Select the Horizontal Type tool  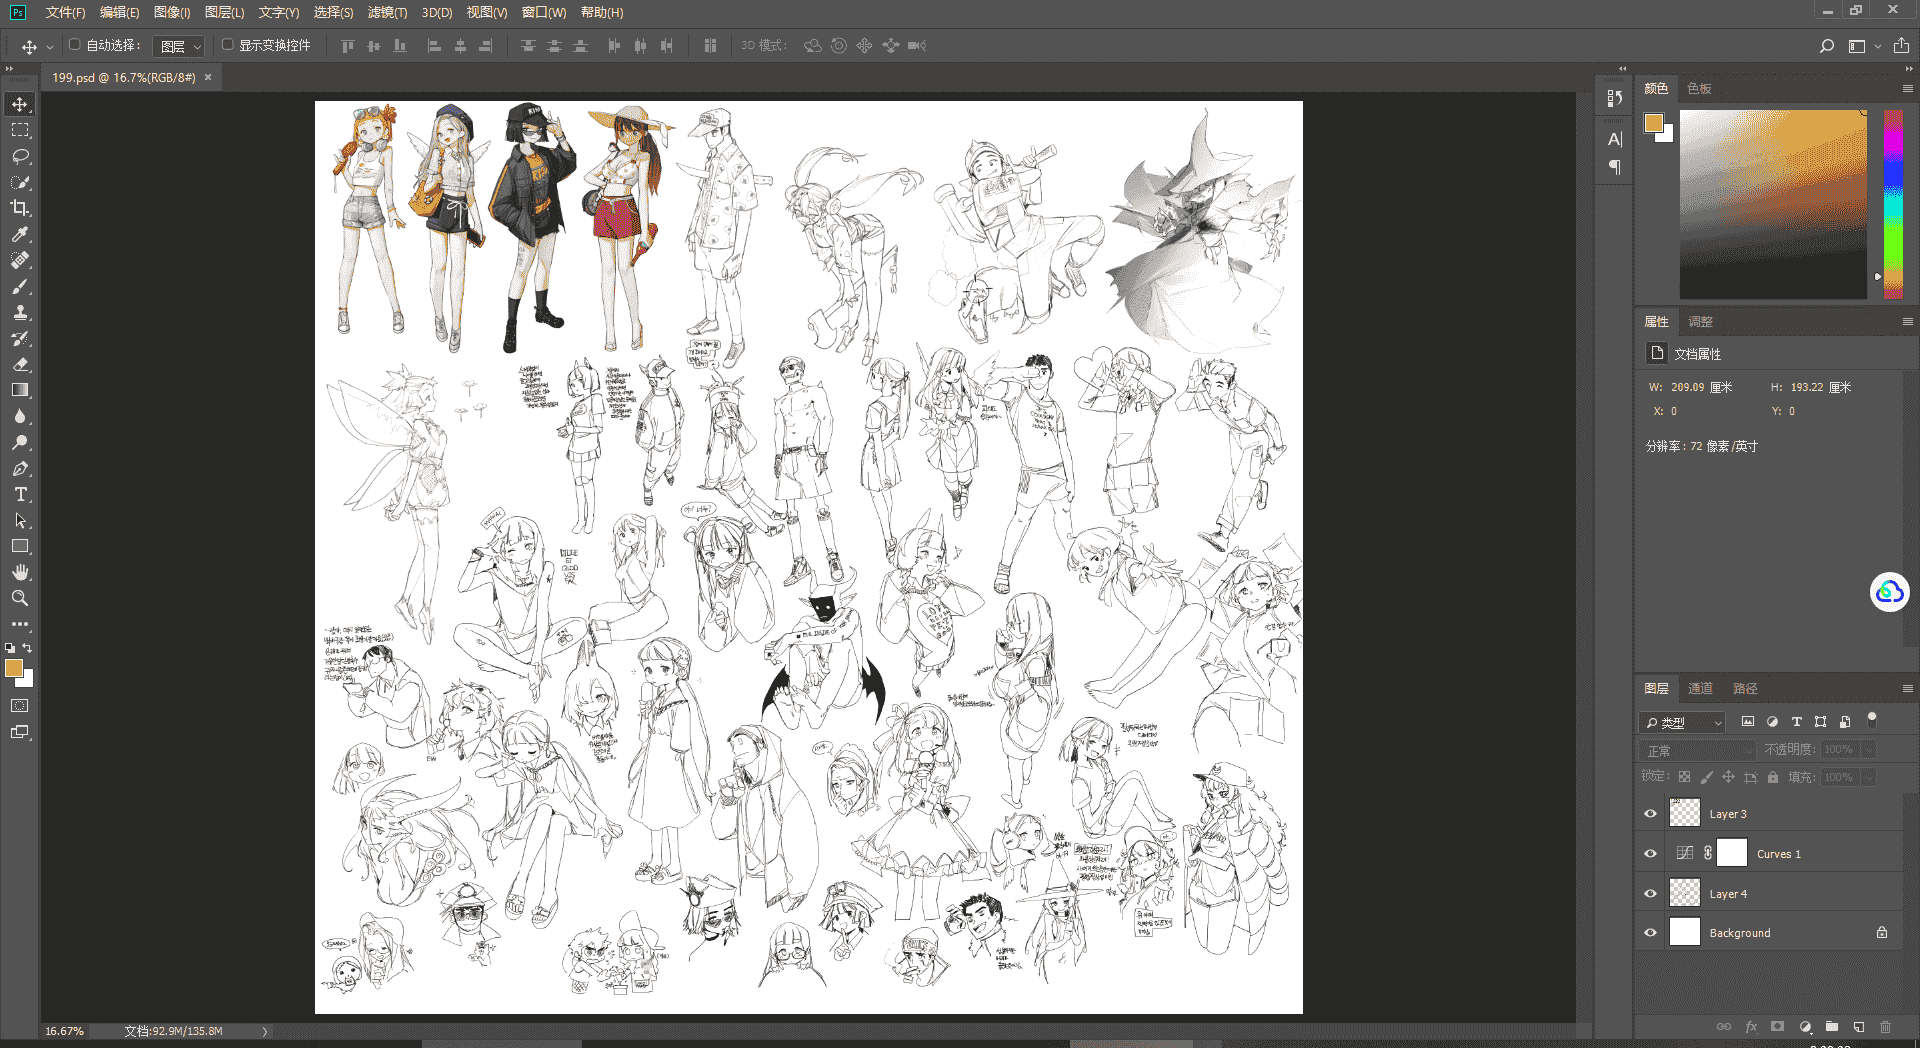[20, 494]
